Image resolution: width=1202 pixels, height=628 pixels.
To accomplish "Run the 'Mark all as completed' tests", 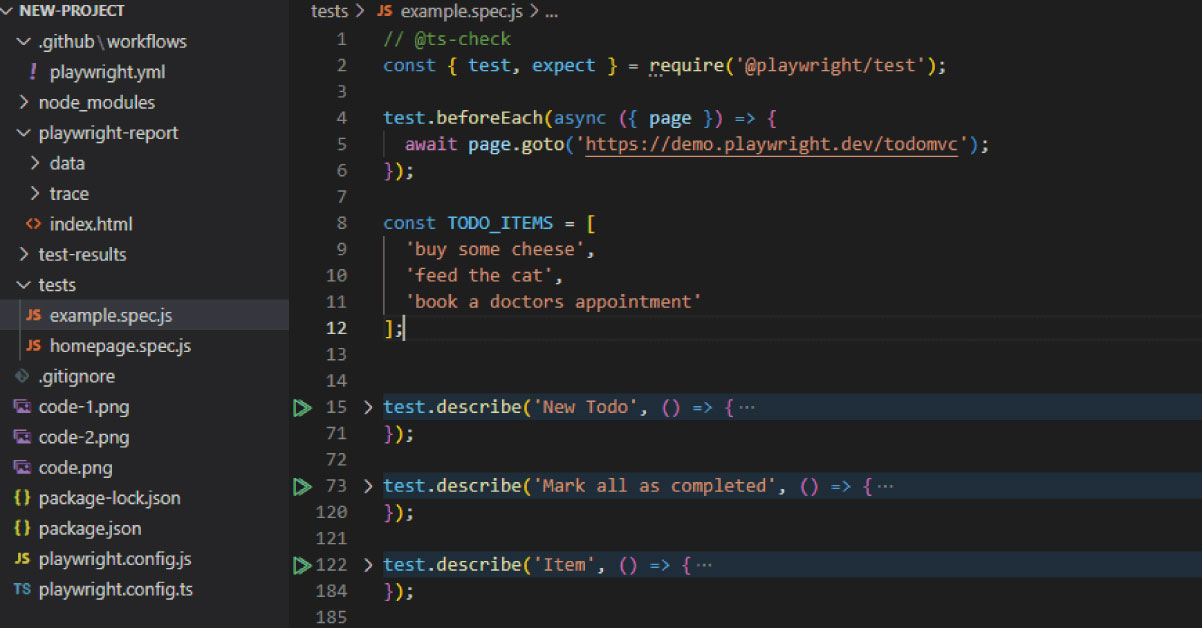I will pos(302,486).
